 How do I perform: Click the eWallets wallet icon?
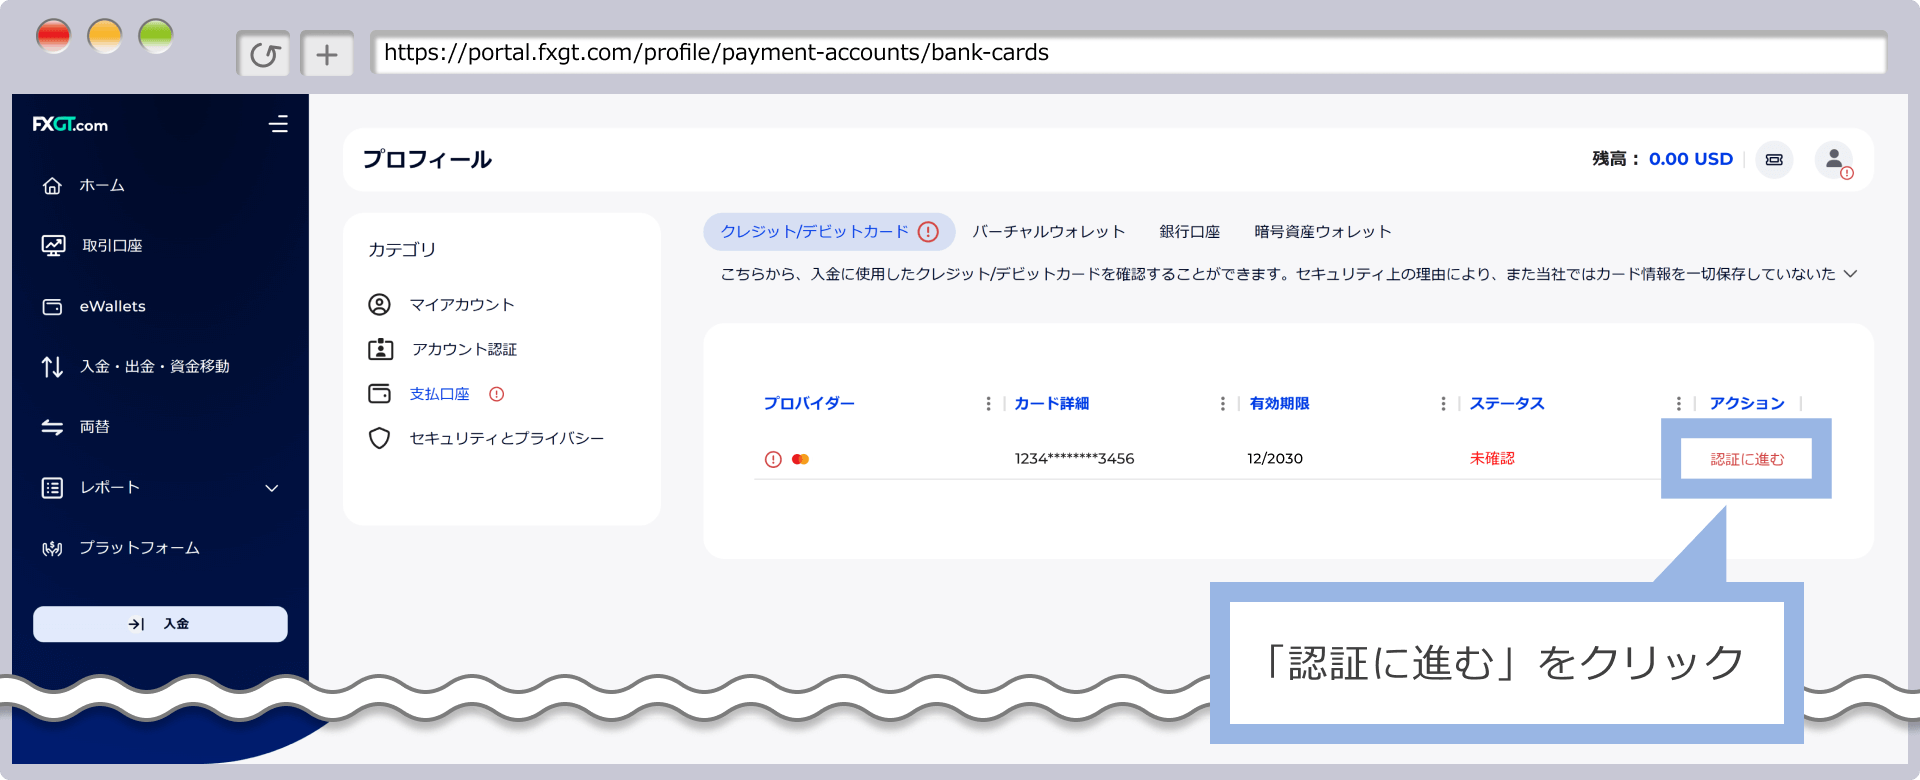[x=53, y=307]
